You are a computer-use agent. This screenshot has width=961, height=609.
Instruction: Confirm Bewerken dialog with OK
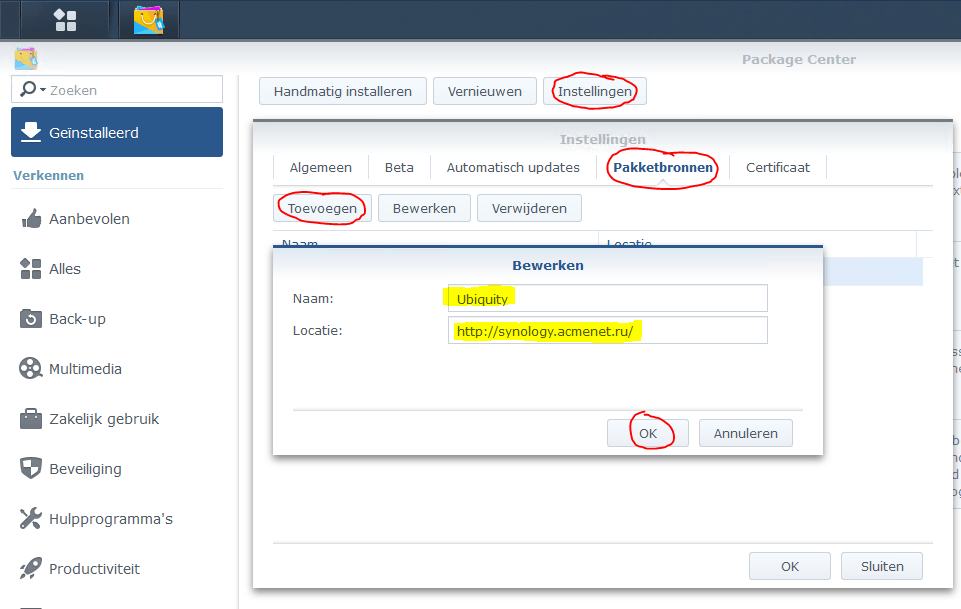click(648, 433)
